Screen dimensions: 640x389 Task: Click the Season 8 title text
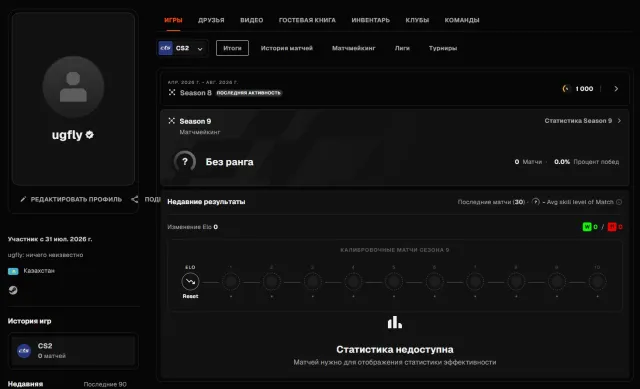[196, 93]
